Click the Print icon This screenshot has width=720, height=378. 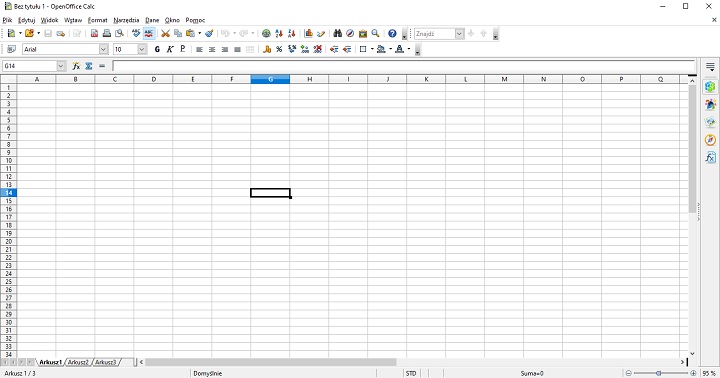pyautogui.click(x=107, y=34)
